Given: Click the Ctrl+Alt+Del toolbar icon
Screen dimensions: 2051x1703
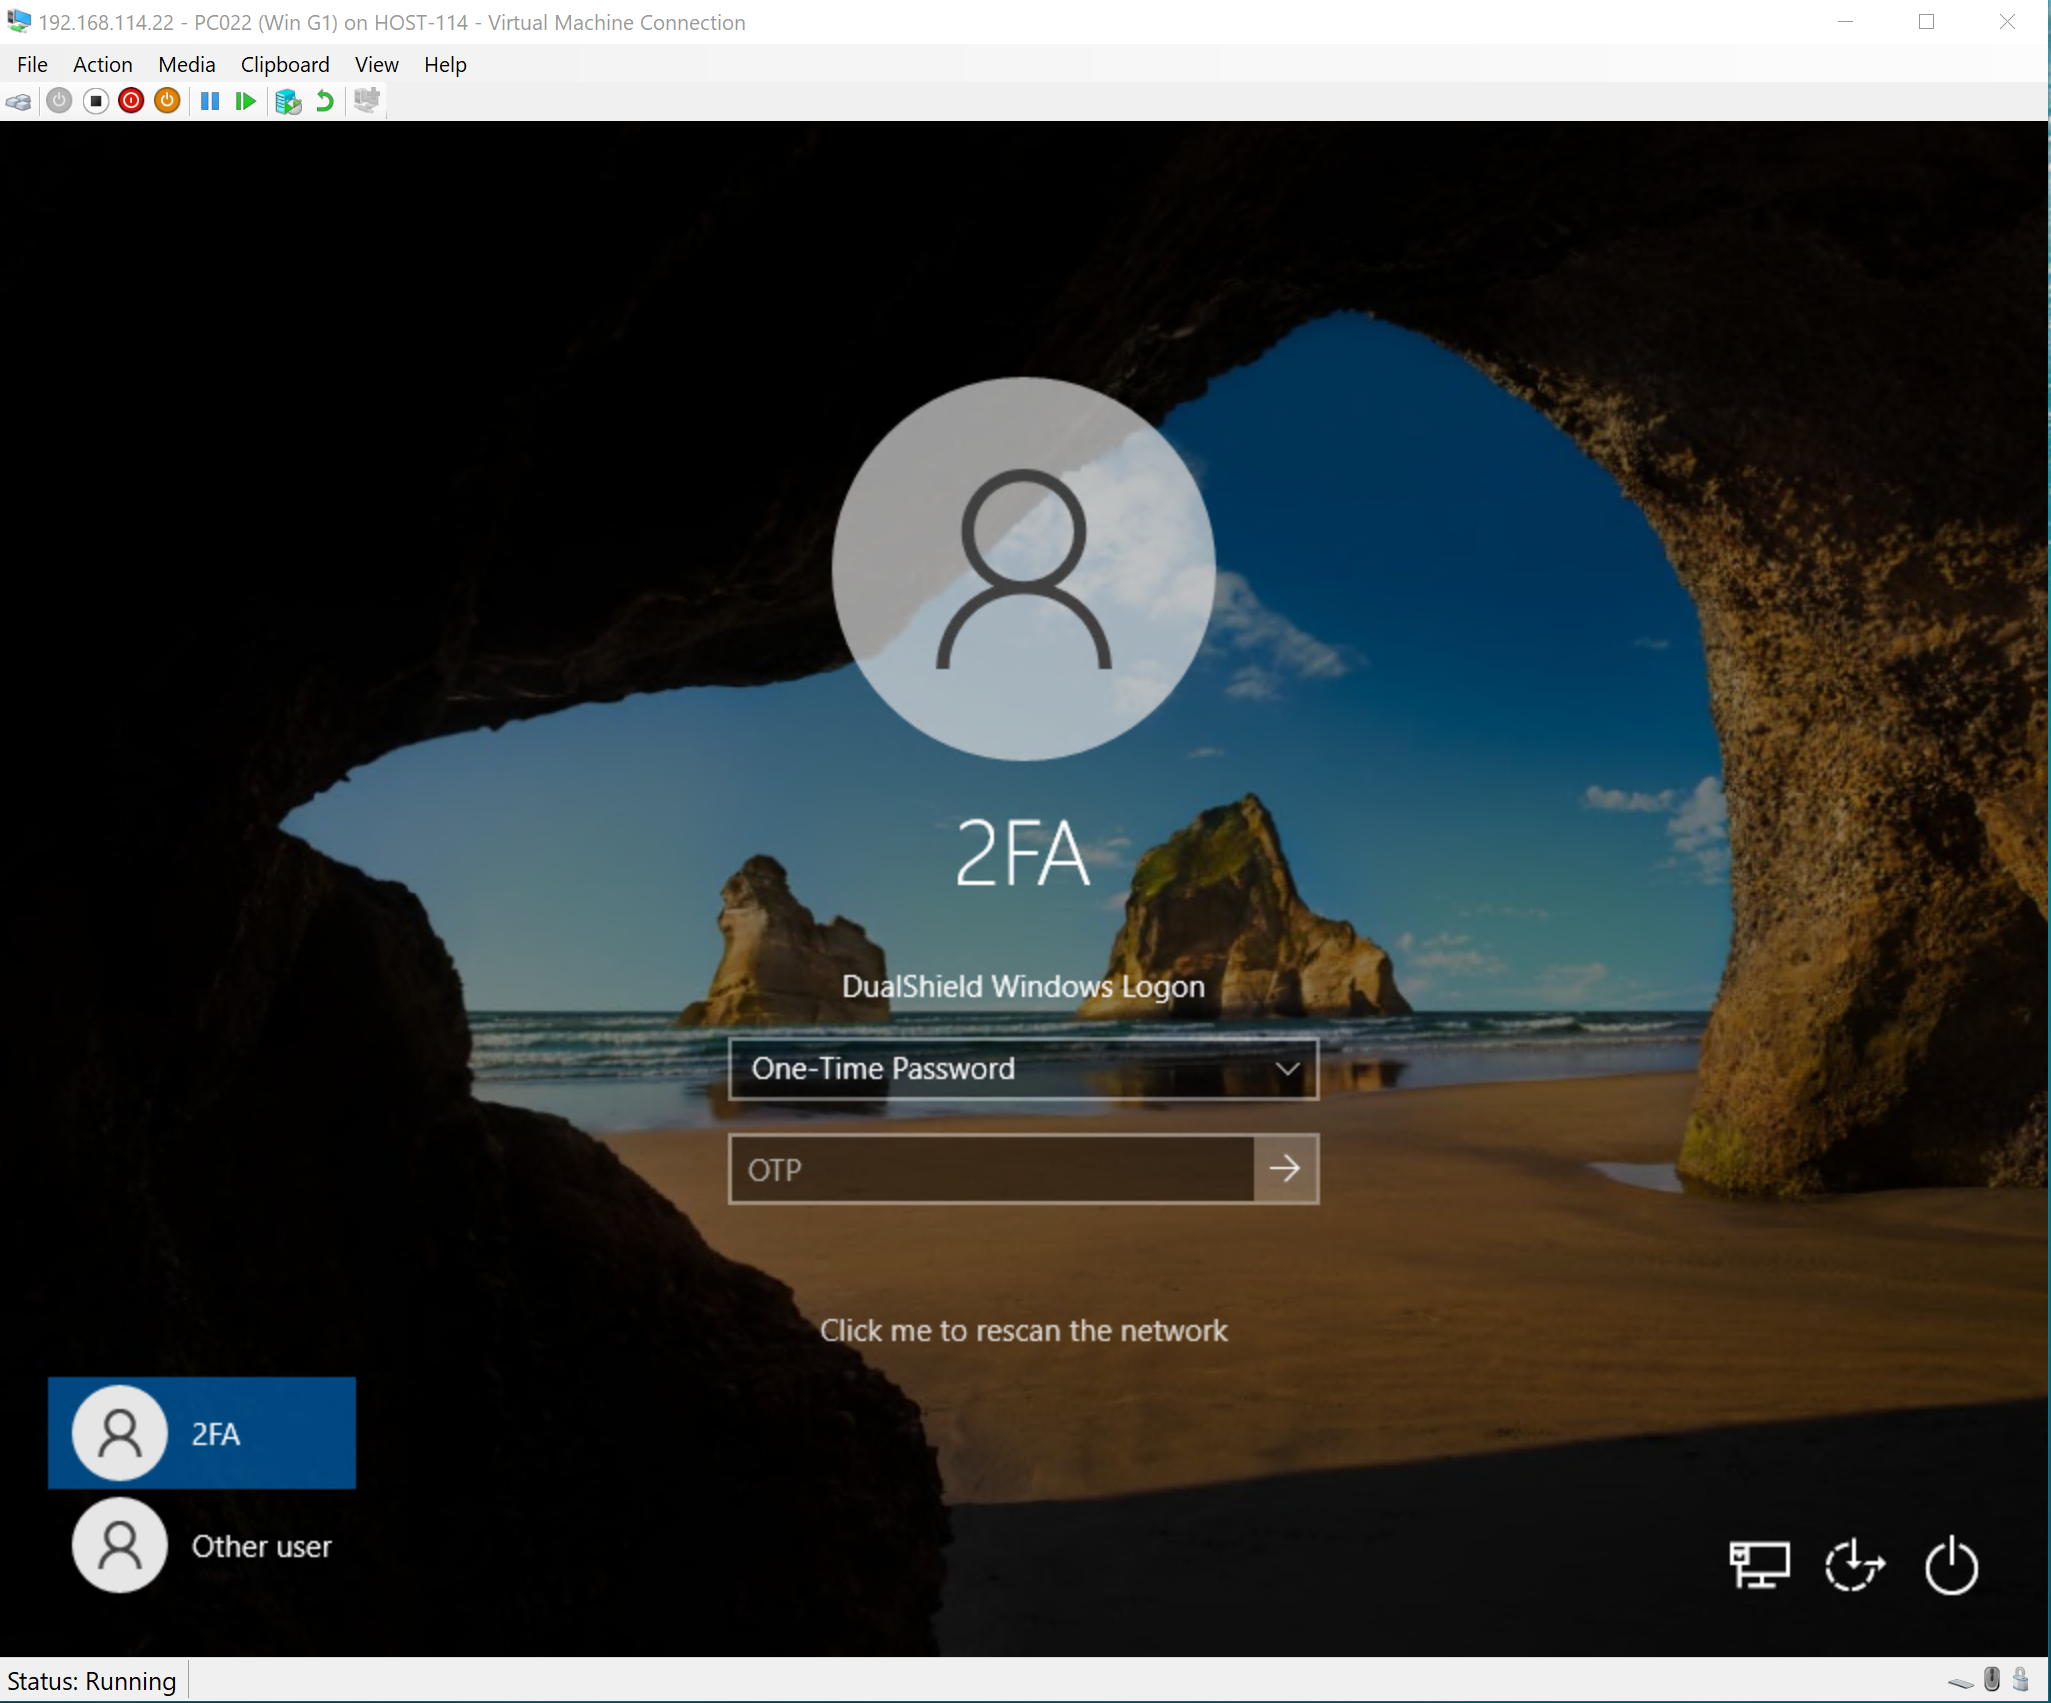Looking at the screenshot, I should click(19, 101).
